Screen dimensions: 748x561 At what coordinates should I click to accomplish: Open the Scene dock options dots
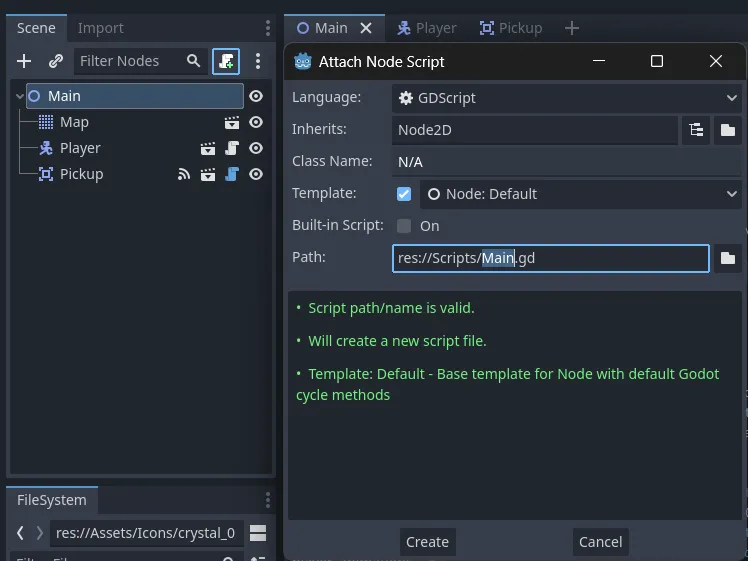[x=268, y=28]
